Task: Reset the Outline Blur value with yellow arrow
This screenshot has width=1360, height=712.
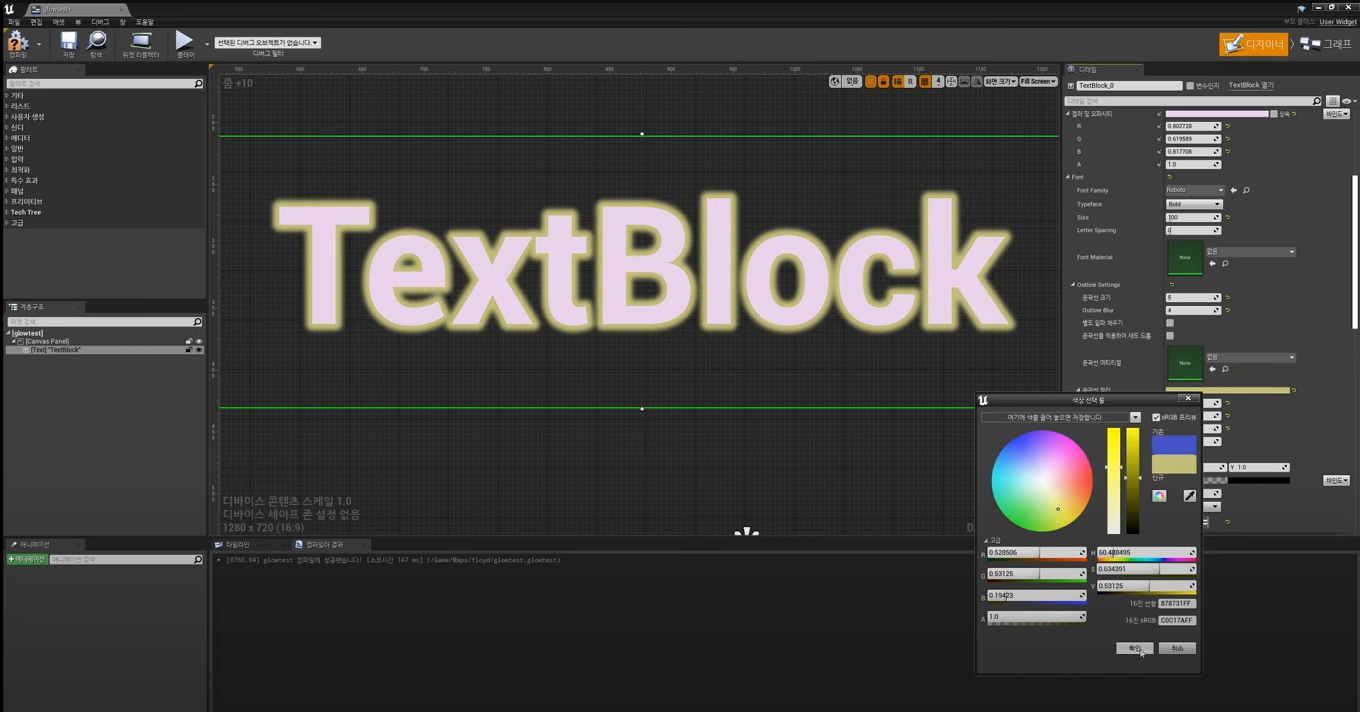Action: pos(1227,310)
